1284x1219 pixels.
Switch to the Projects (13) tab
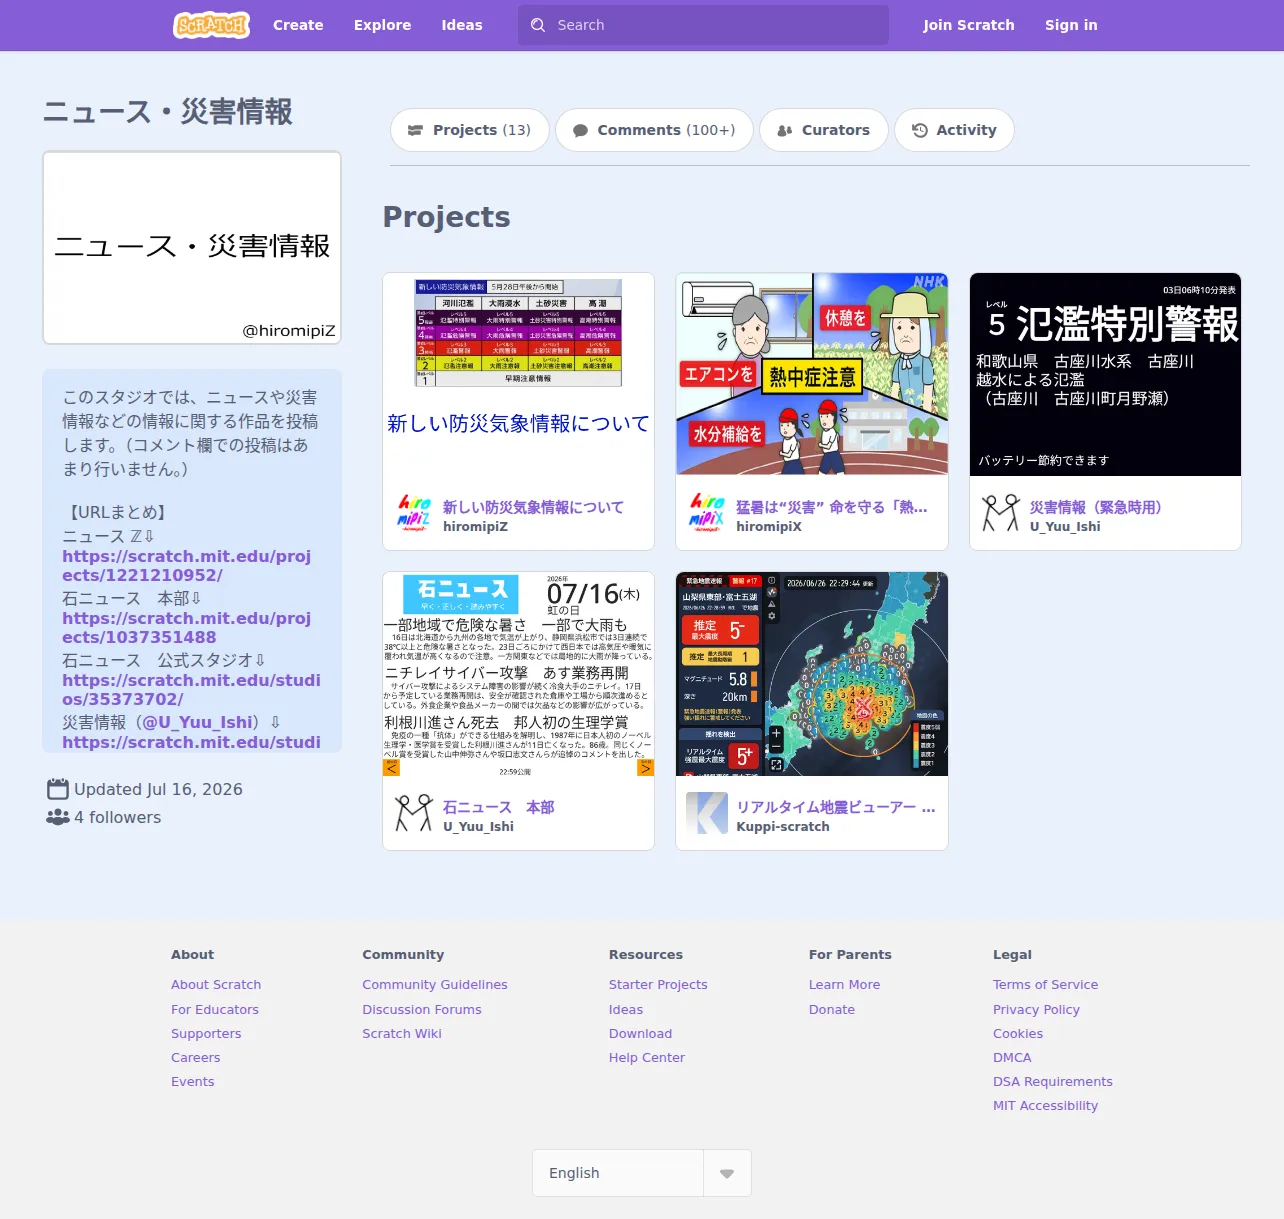(470, 130)
